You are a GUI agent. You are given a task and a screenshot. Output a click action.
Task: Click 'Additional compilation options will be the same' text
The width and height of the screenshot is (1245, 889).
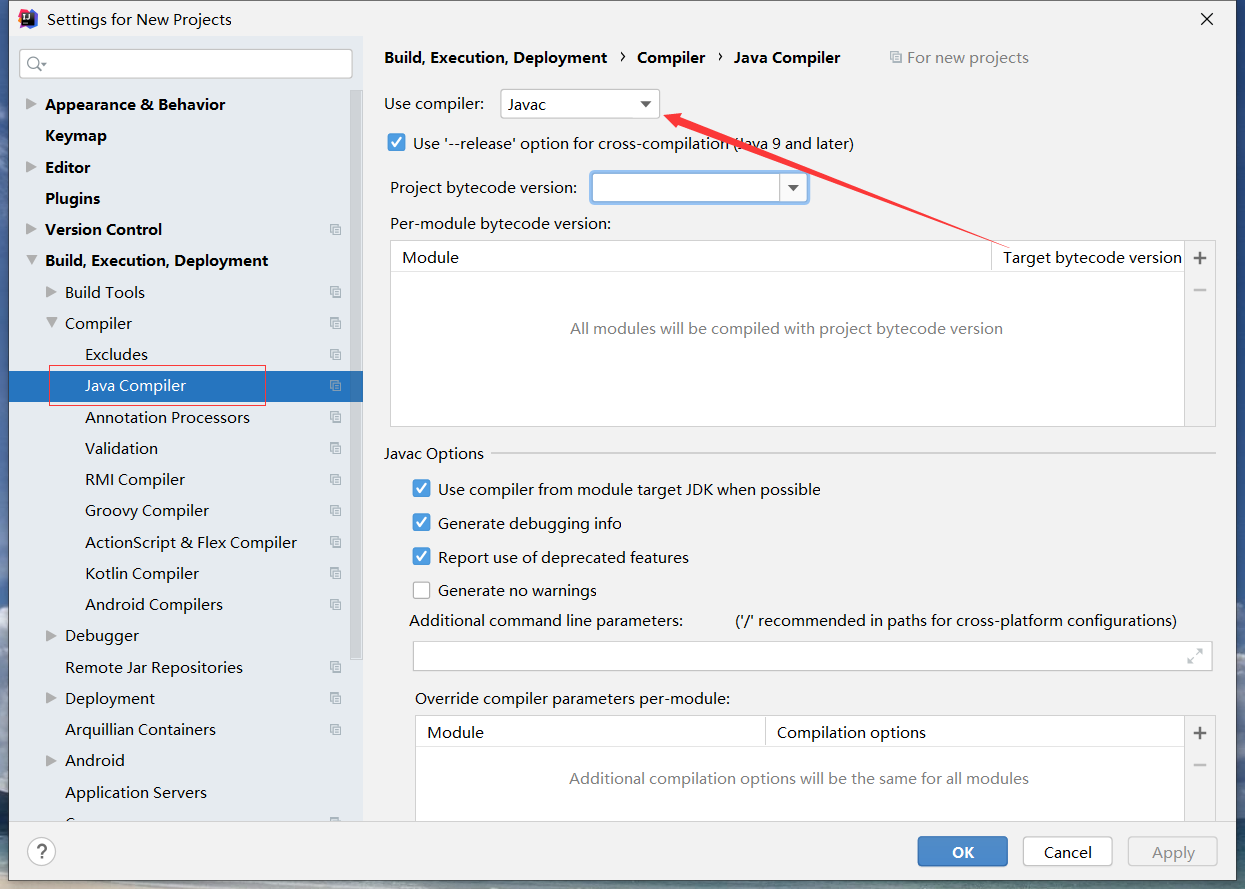click(x=799, y=778)
